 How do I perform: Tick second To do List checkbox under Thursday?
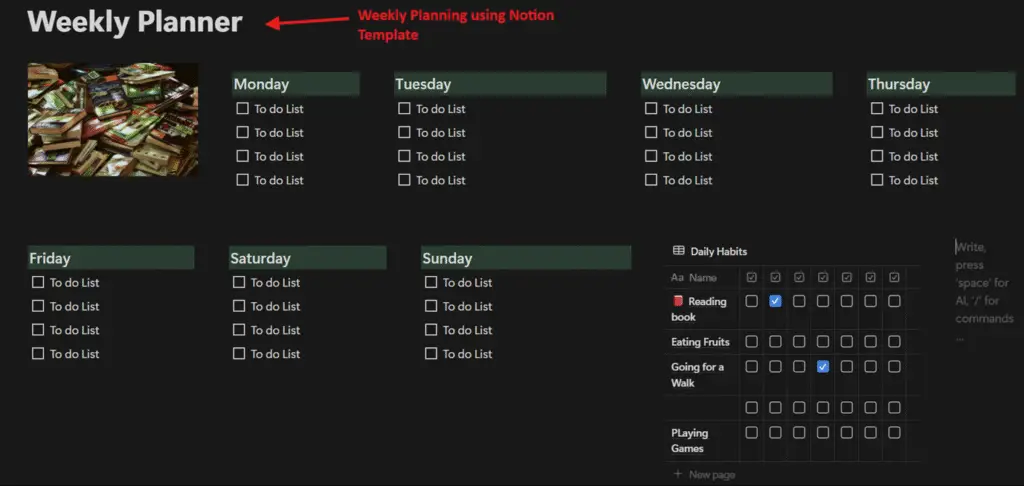(877, 133)
